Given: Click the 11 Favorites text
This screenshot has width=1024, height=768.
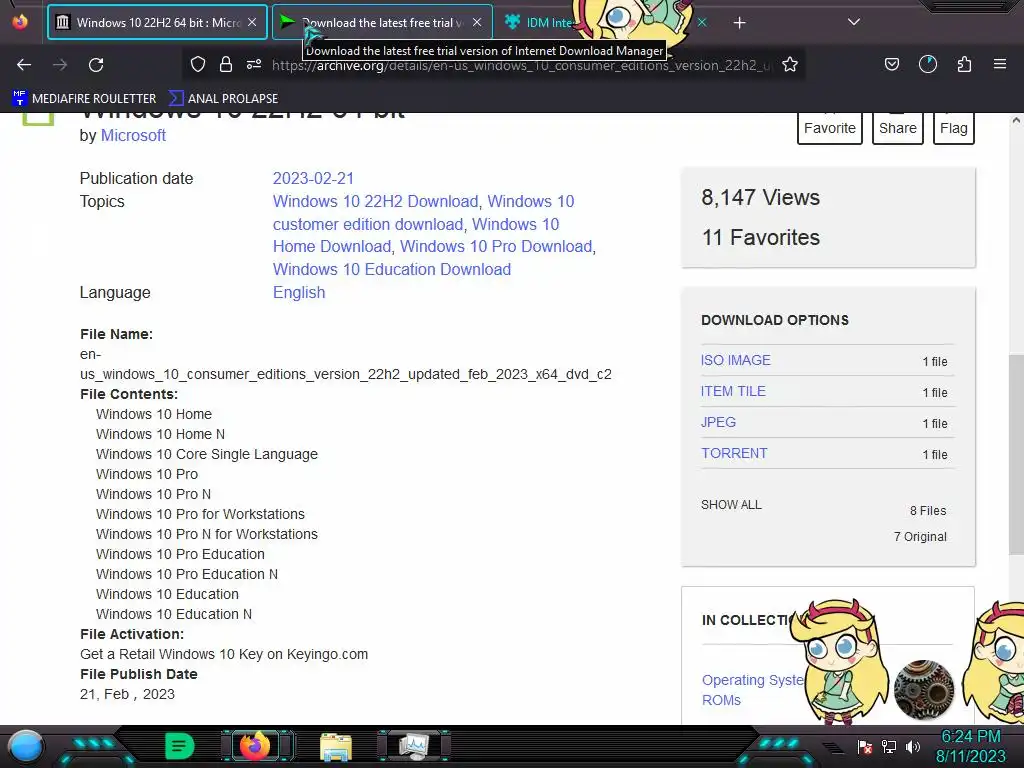Looking at the screenshot, I should [x=760, y=237].
